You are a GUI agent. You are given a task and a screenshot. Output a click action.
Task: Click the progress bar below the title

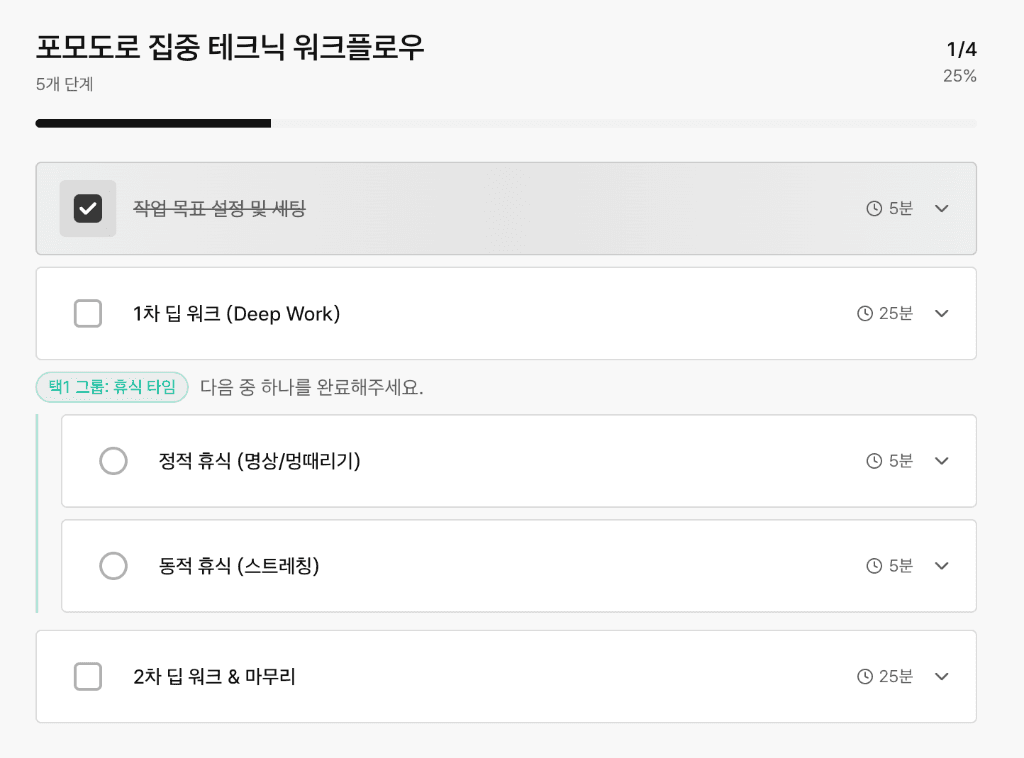(x=506, y=123)
